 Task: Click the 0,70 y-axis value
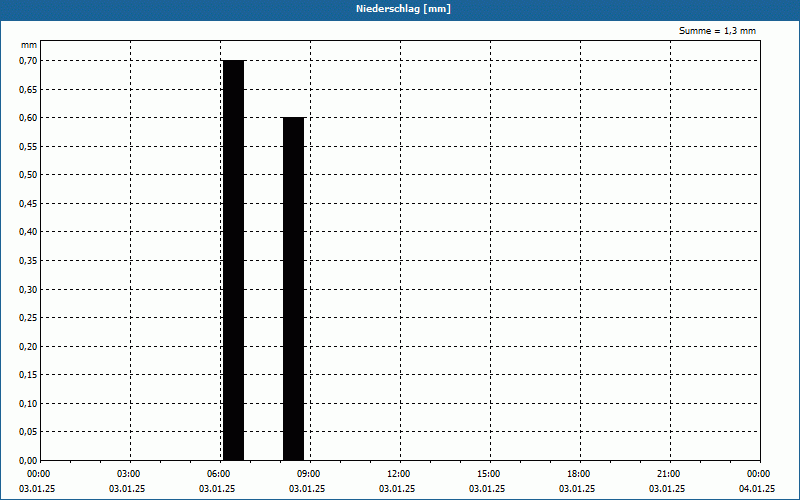pyautogui.click(x=28, y=61)
